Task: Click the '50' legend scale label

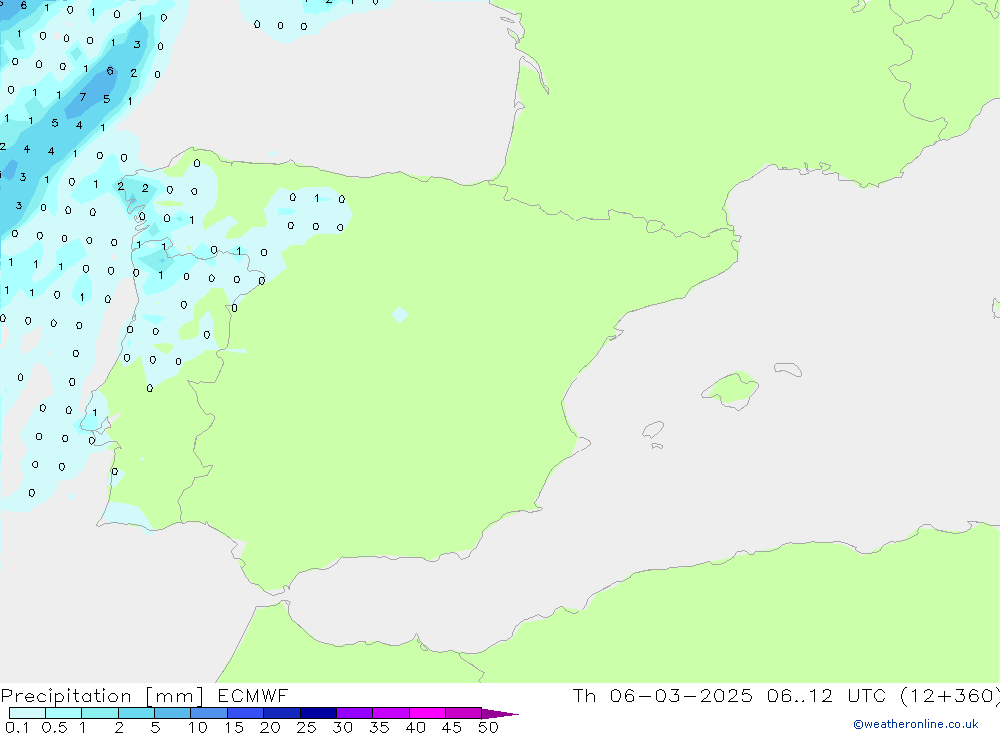Action: tap(488, 727)
